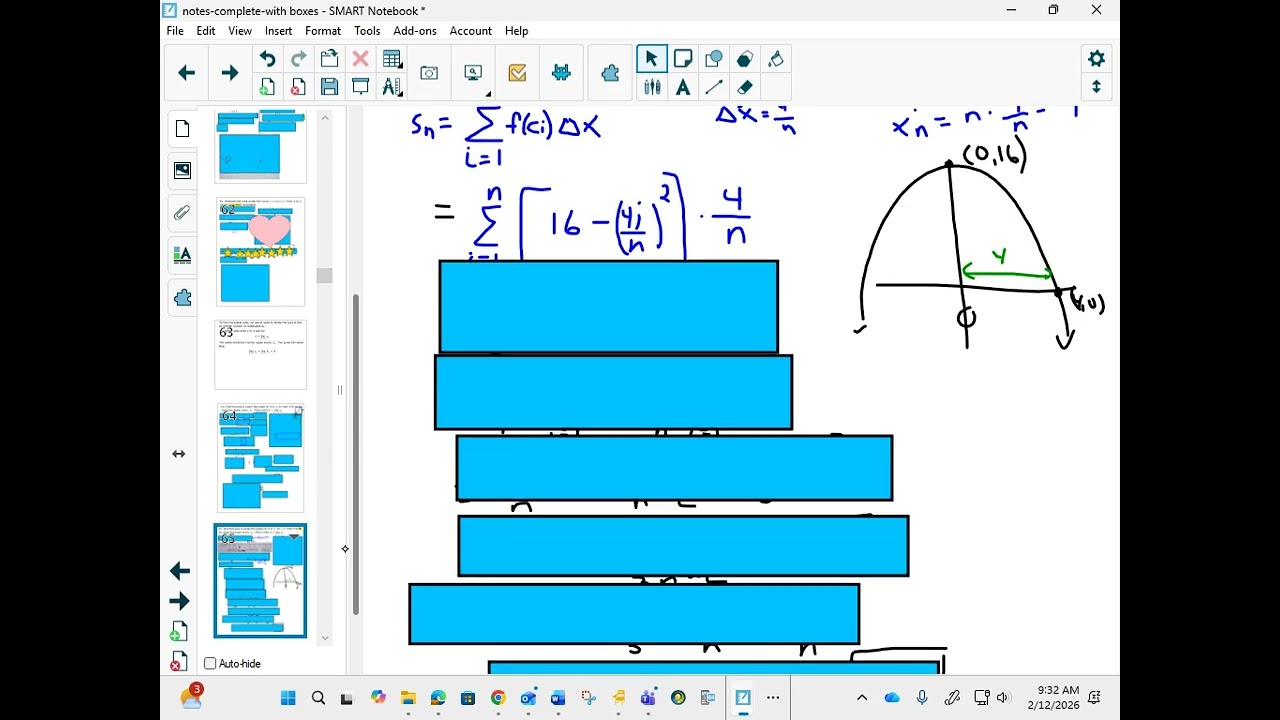Open the Page Sorter tab
Image resolution: width=1280 pixels, height=720 pixels.
[182, 129]
